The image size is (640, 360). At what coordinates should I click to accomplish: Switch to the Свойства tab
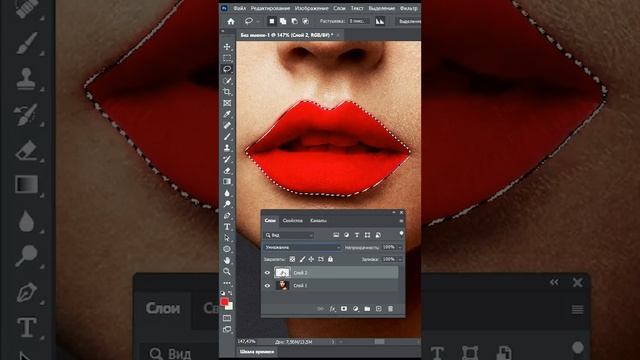click(293, 221)
